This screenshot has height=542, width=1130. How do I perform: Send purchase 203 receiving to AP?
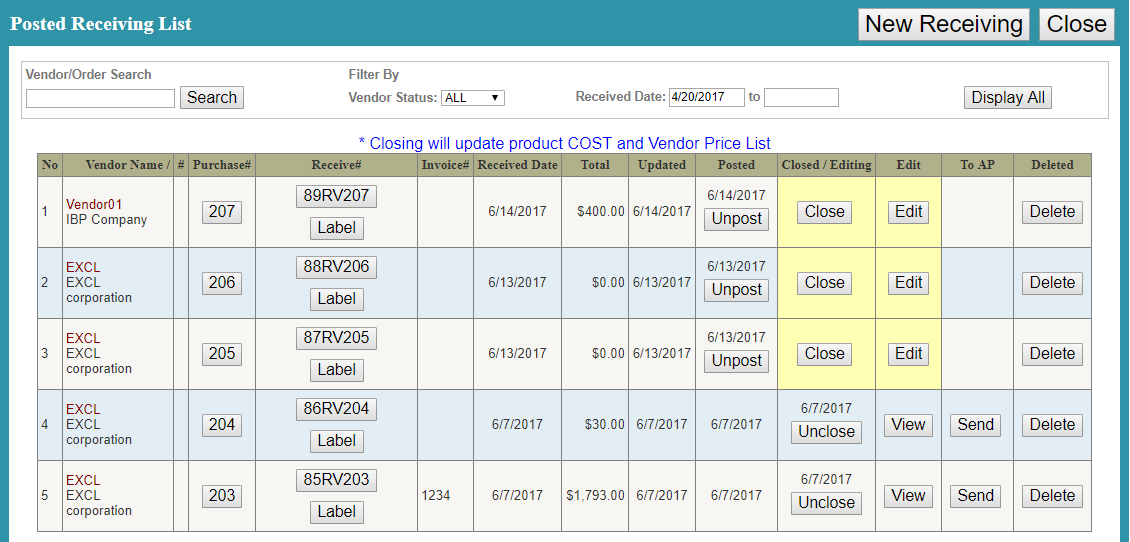tap(976, 496)
